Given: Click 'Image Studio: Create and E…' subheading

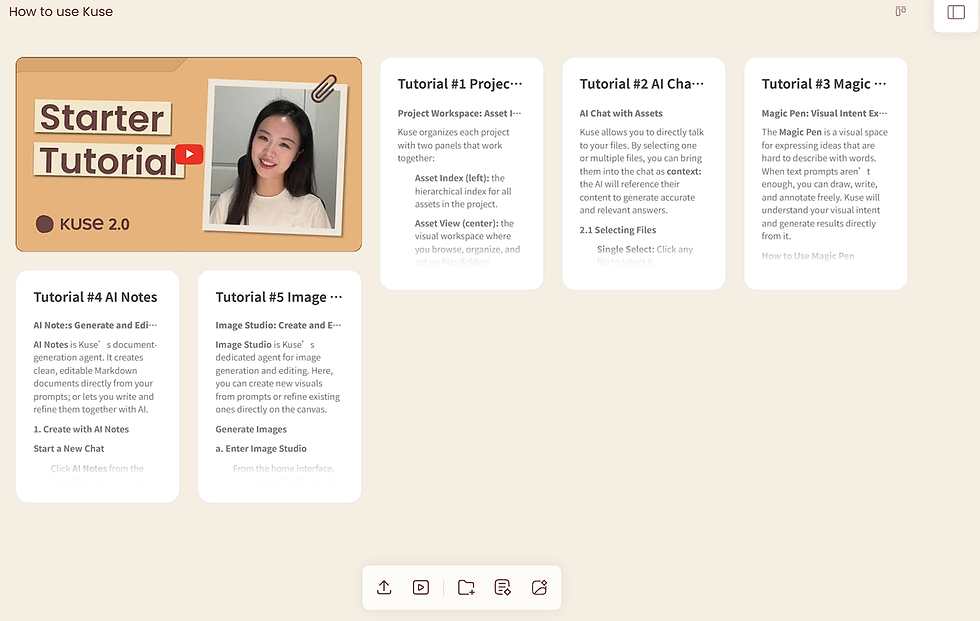Looking at the screenshot, I should point(278,325).
